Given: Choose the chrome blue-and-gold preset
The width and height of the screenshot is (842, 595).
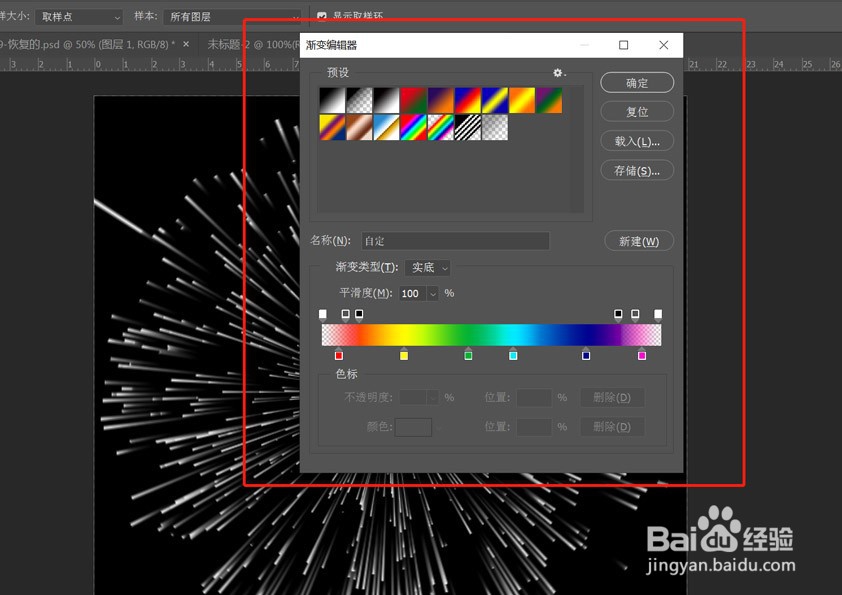Looking at the screenshot, I should 386,127.
